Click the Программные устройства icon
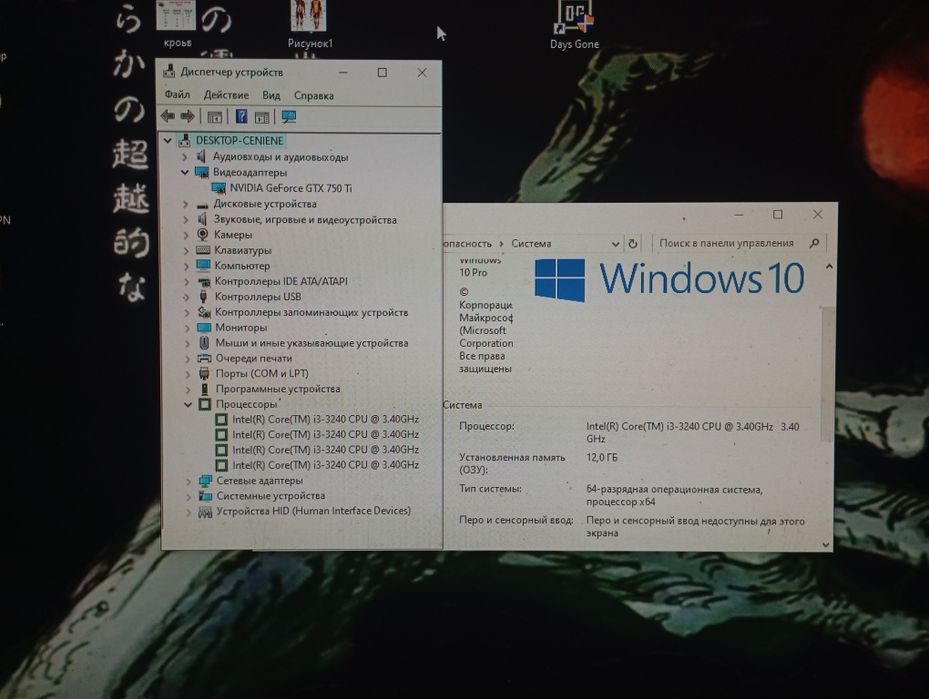The image size is (929, 699). pyautogui.click(x=205, y=389)
